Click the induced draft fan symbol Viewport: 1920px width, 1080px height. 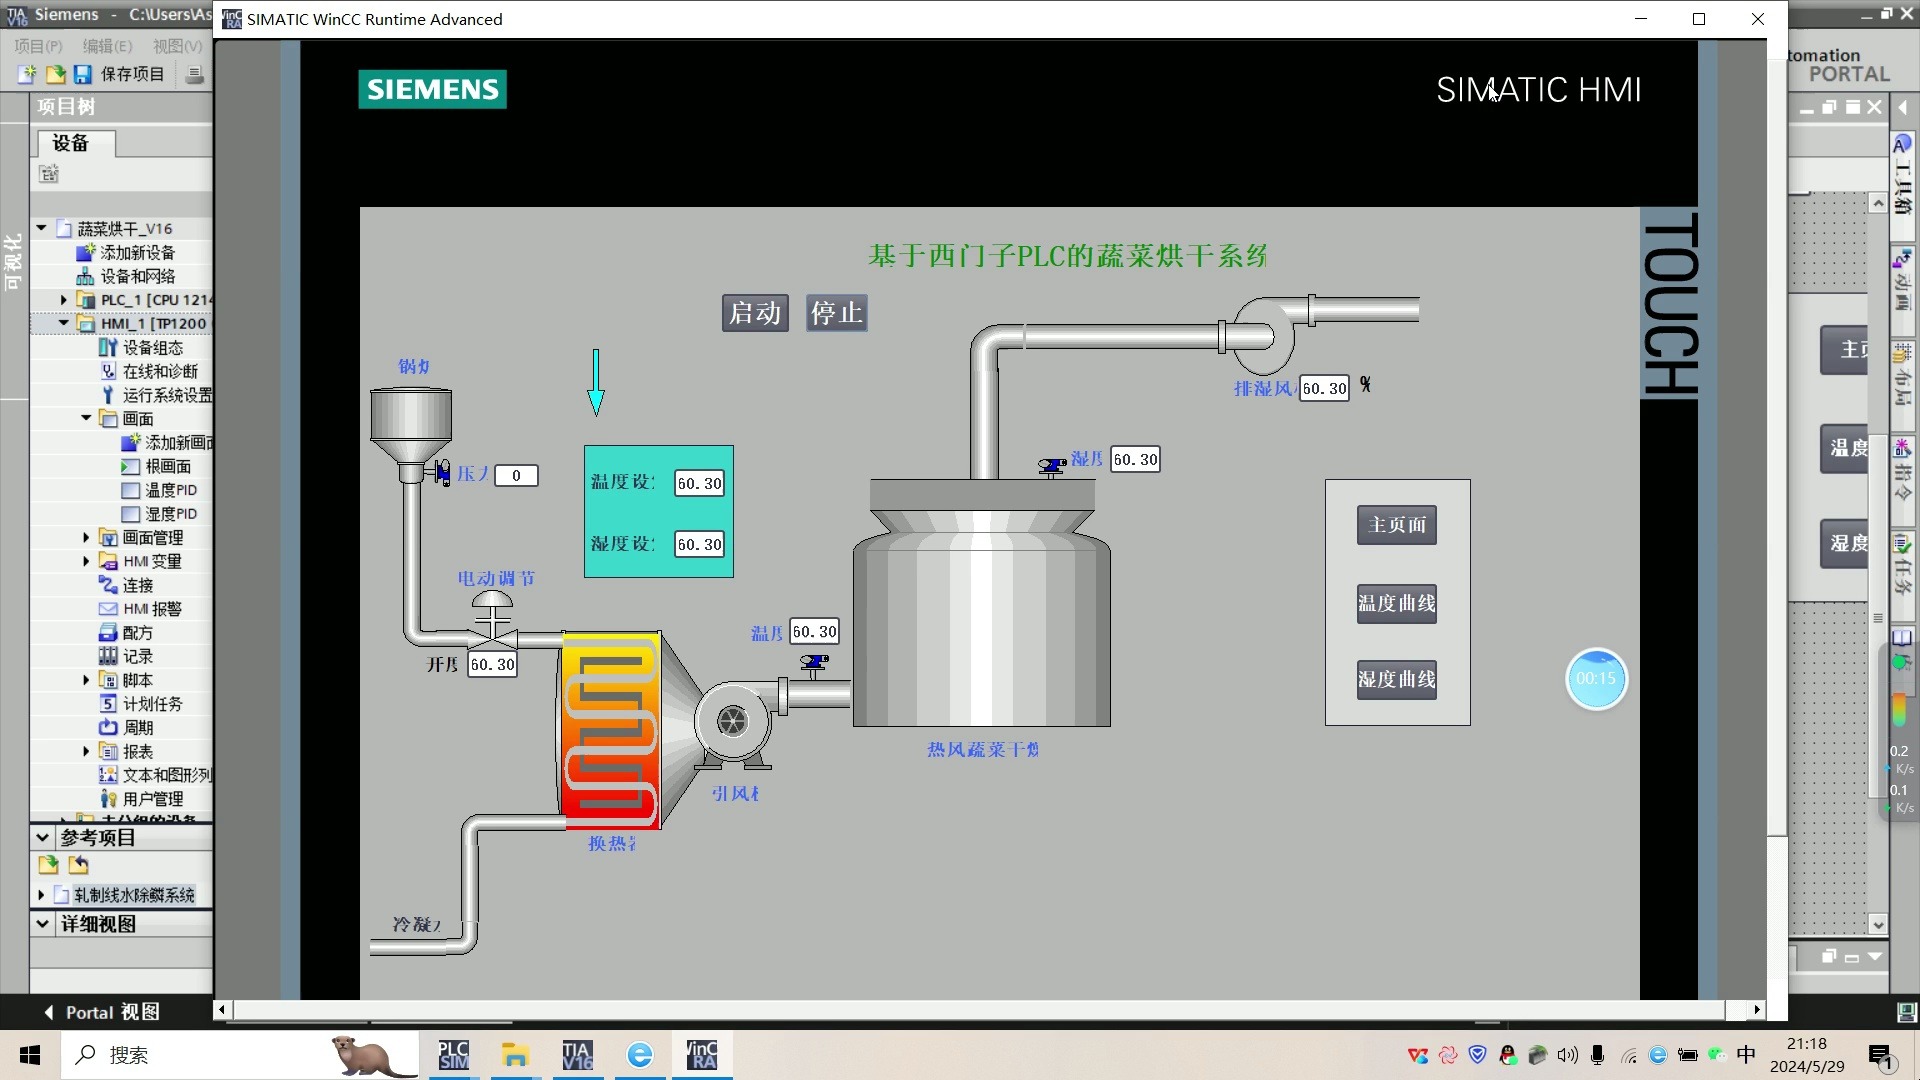[733, 722]
